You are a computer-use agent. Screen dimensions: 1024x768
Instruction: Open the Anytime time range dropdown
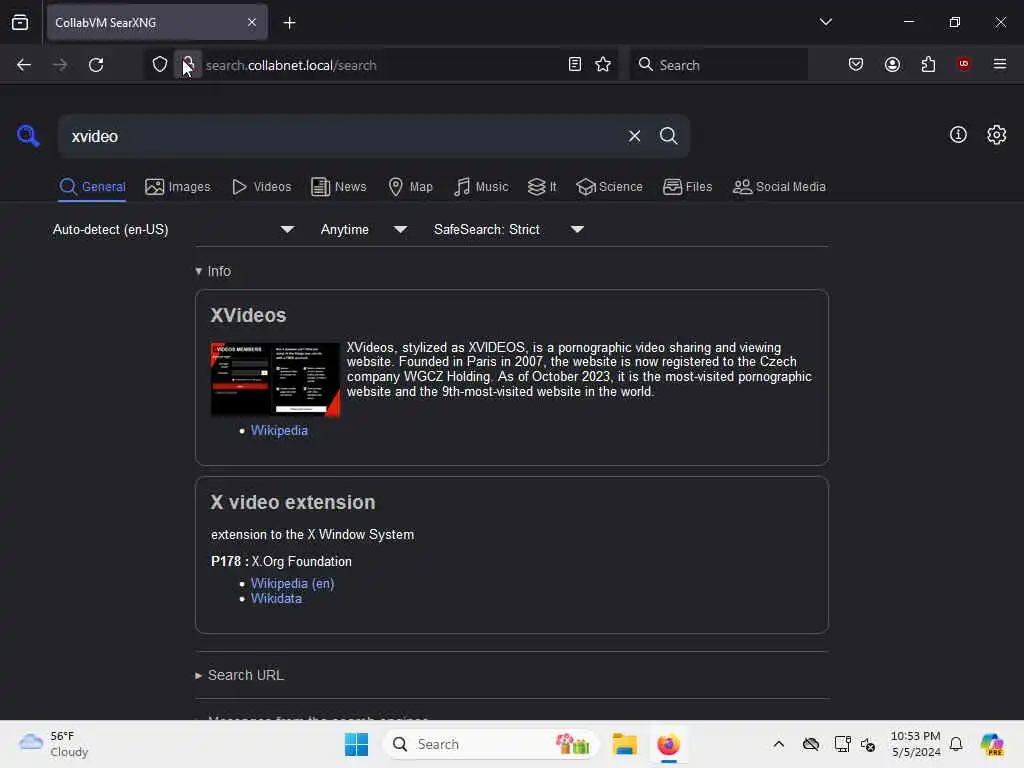tap(364, 229)
